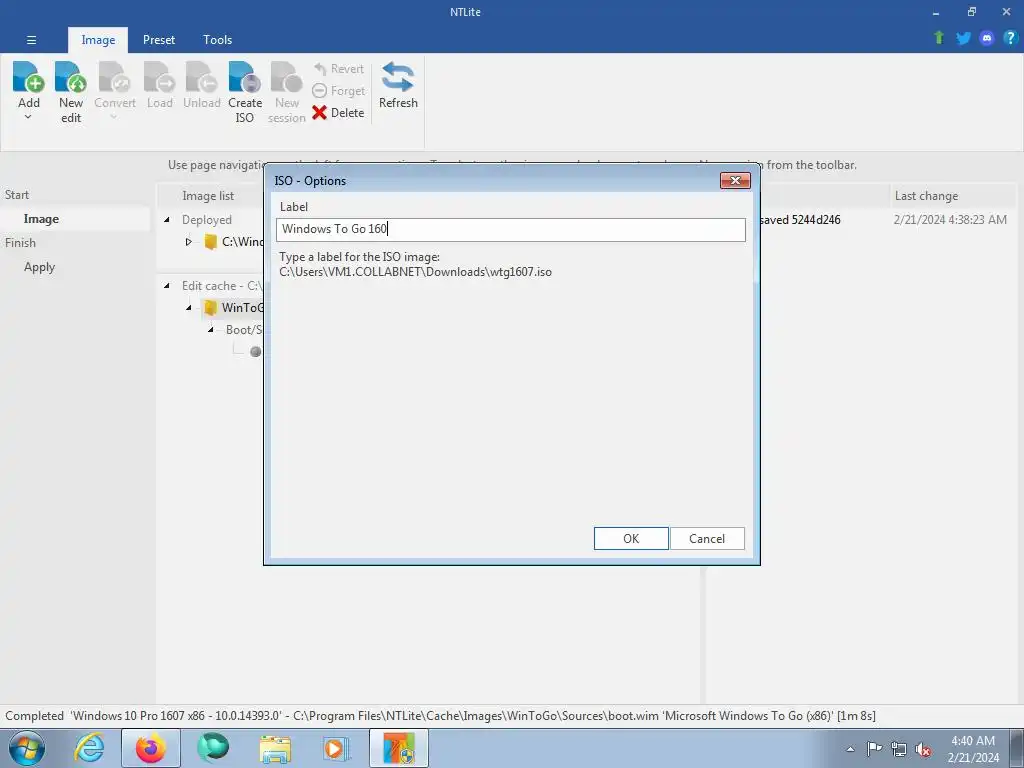Click the Add image toolbar icon
The image size is (1024, 768).
(x=29, y=77)
